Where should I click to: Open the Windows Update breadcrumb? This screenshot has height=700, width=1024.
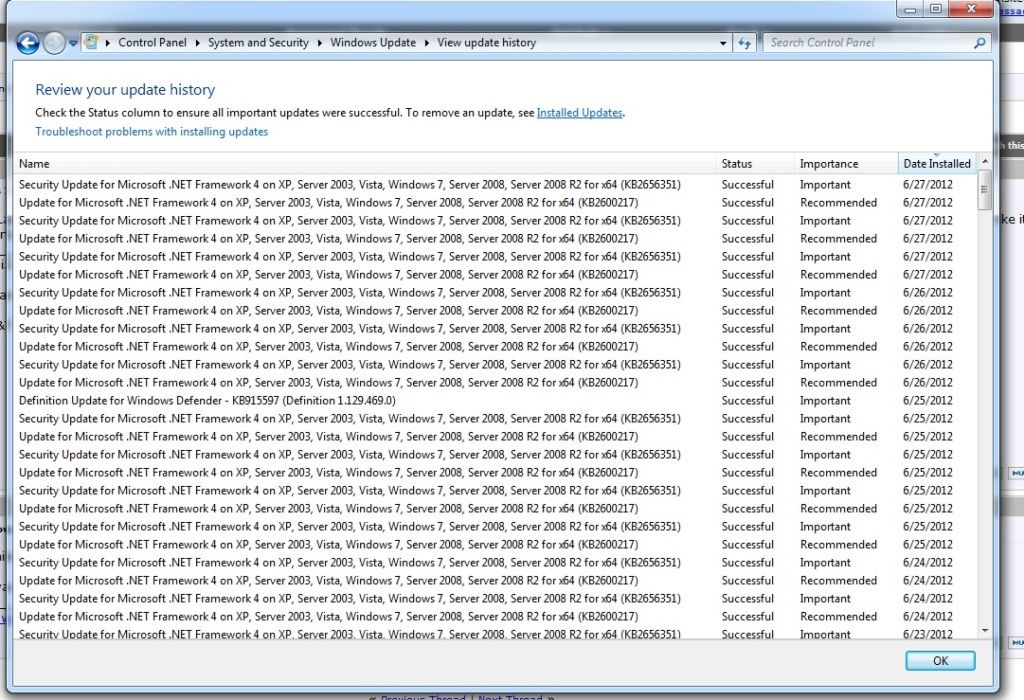[x=373, y=42]
